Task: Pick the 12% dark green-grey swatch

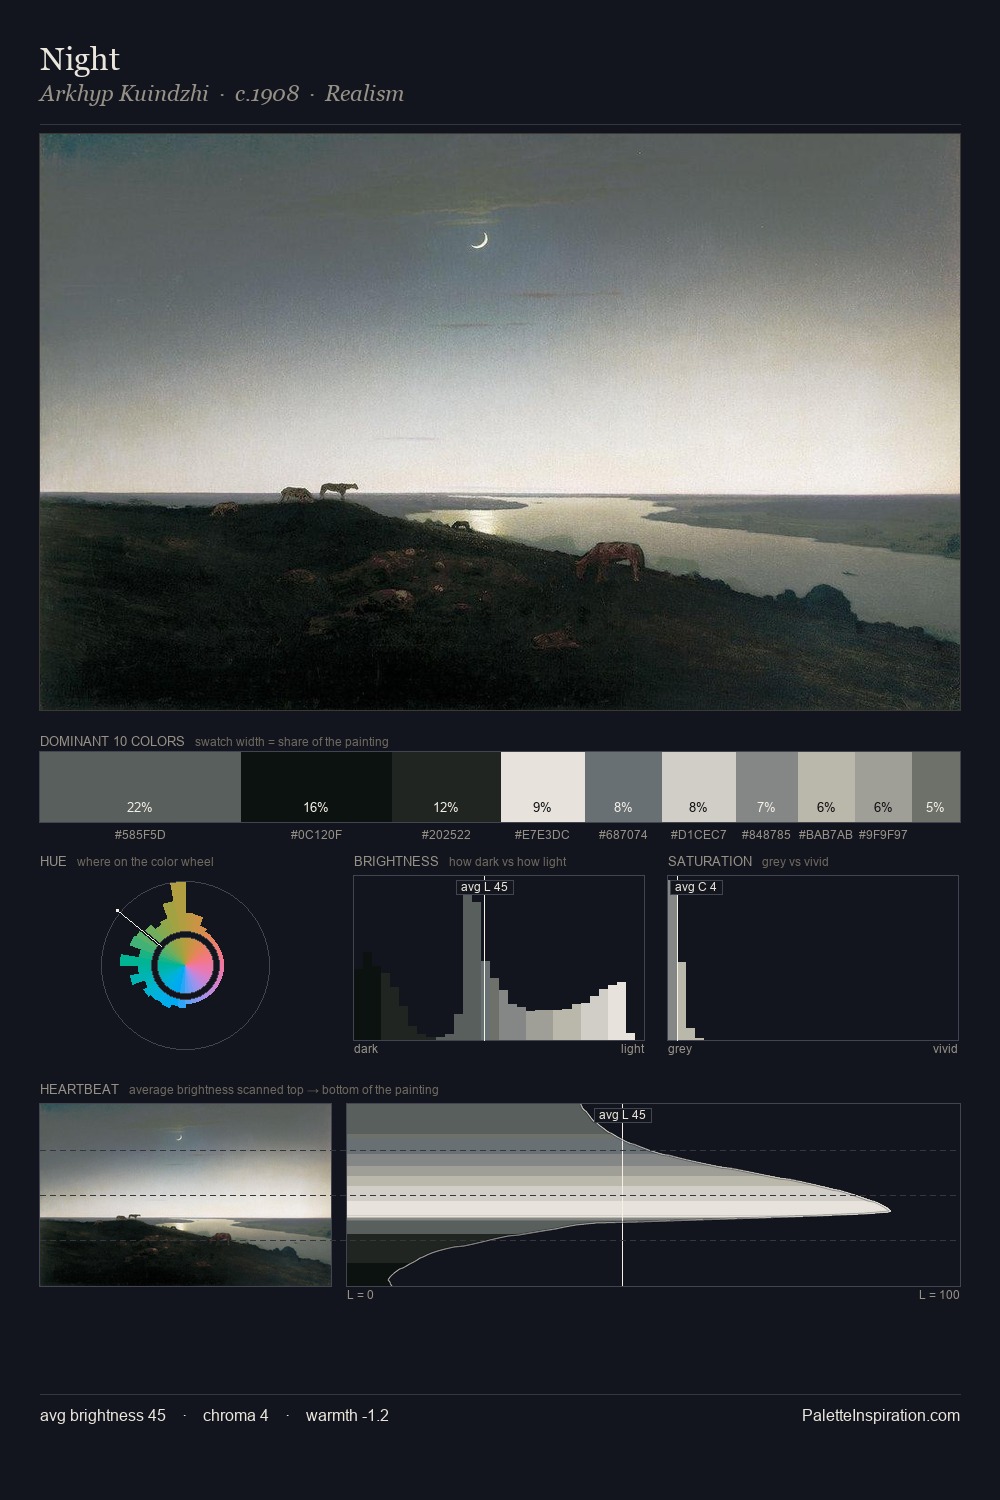Action: point(446,787)
